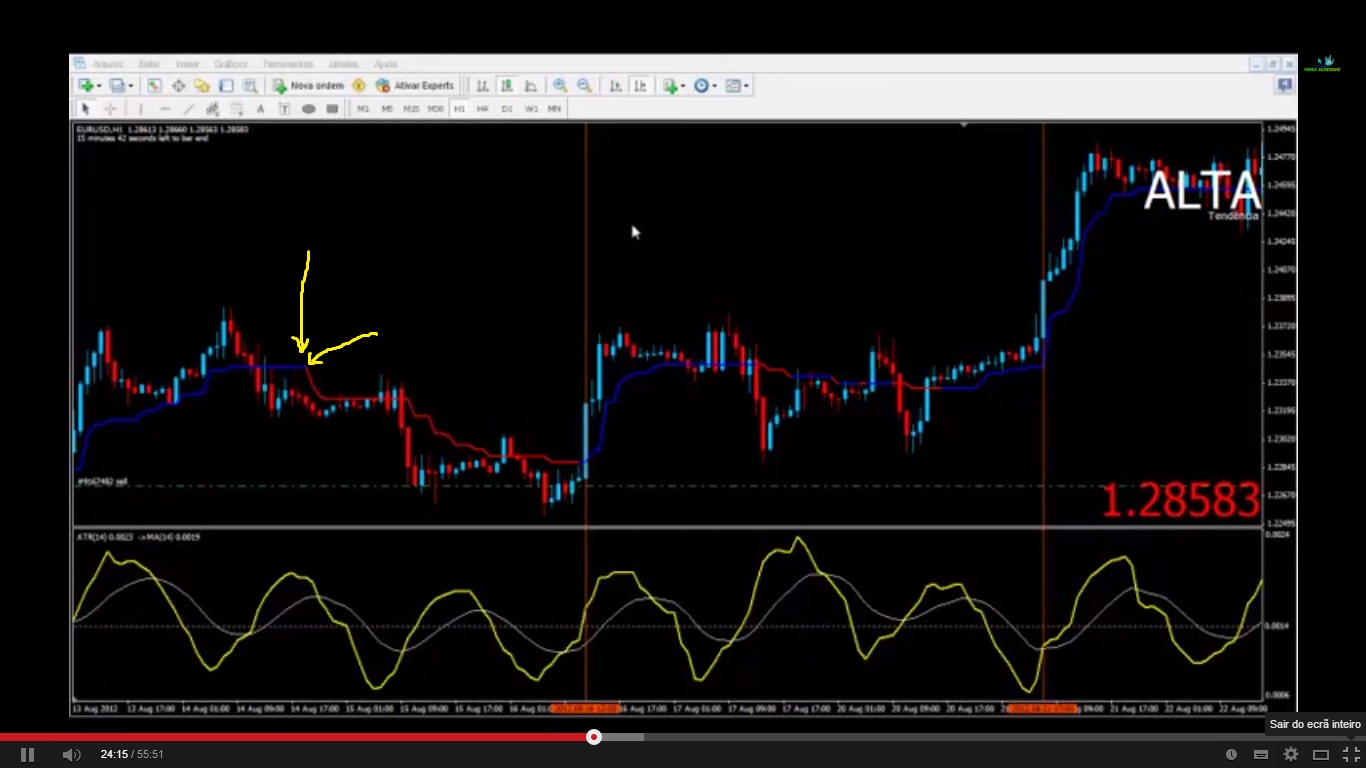The height and width of the screenshot is (768, 1366).
Task: Pick the text label 'A' tool
Action: [x=260, y=109]
